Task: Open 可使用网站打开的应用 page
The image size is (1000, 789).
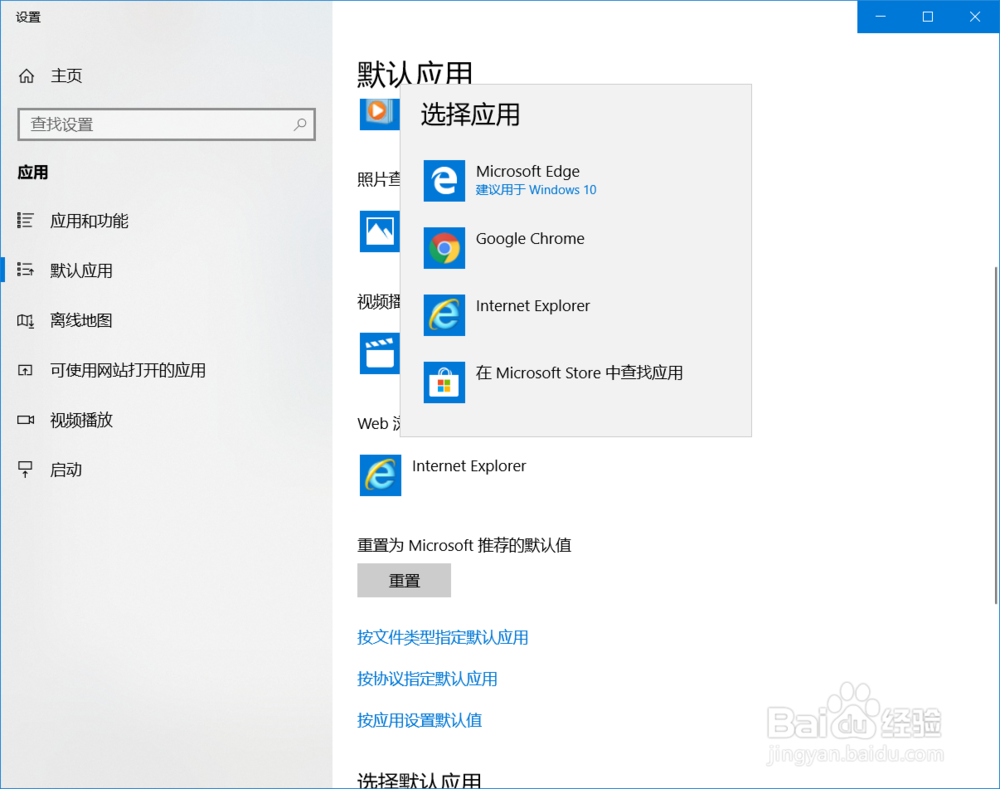Action: pos(128,370)
